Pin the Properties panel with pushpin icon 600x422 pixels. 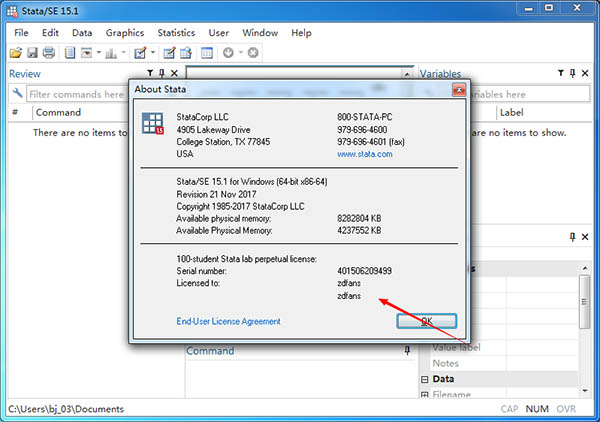pos(572,237)
